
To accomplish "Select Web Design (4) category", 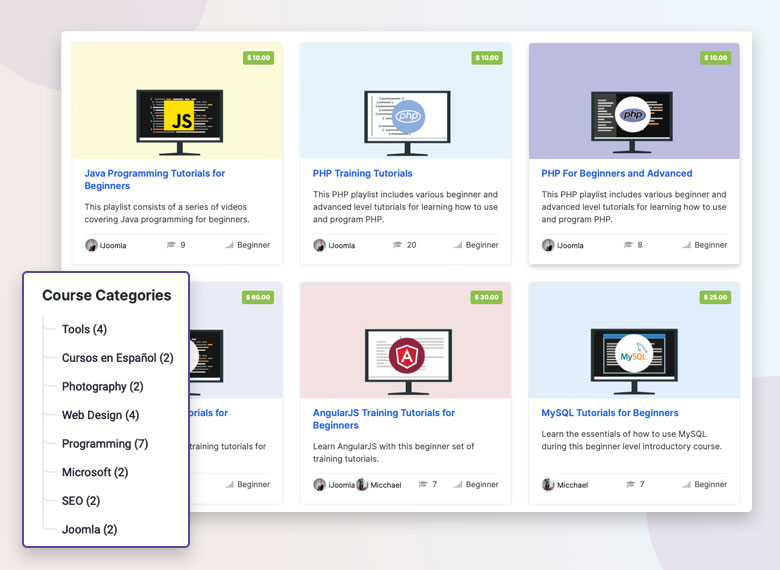I will click(x=100, y=415).
